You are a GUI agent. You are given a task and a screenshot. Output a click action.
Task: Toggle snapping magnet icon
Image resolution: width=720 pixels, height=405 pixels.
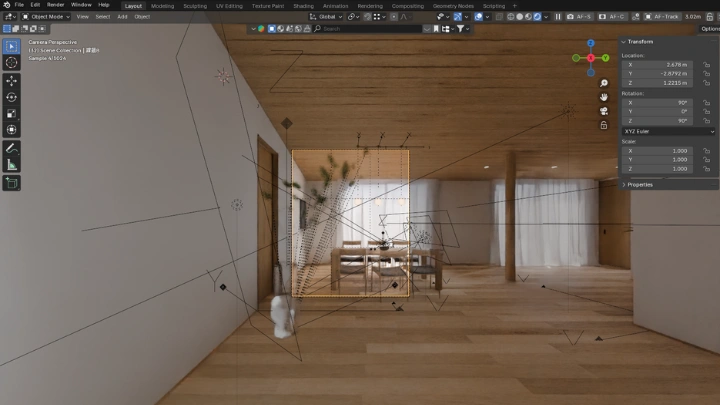[x=367, y=17]
